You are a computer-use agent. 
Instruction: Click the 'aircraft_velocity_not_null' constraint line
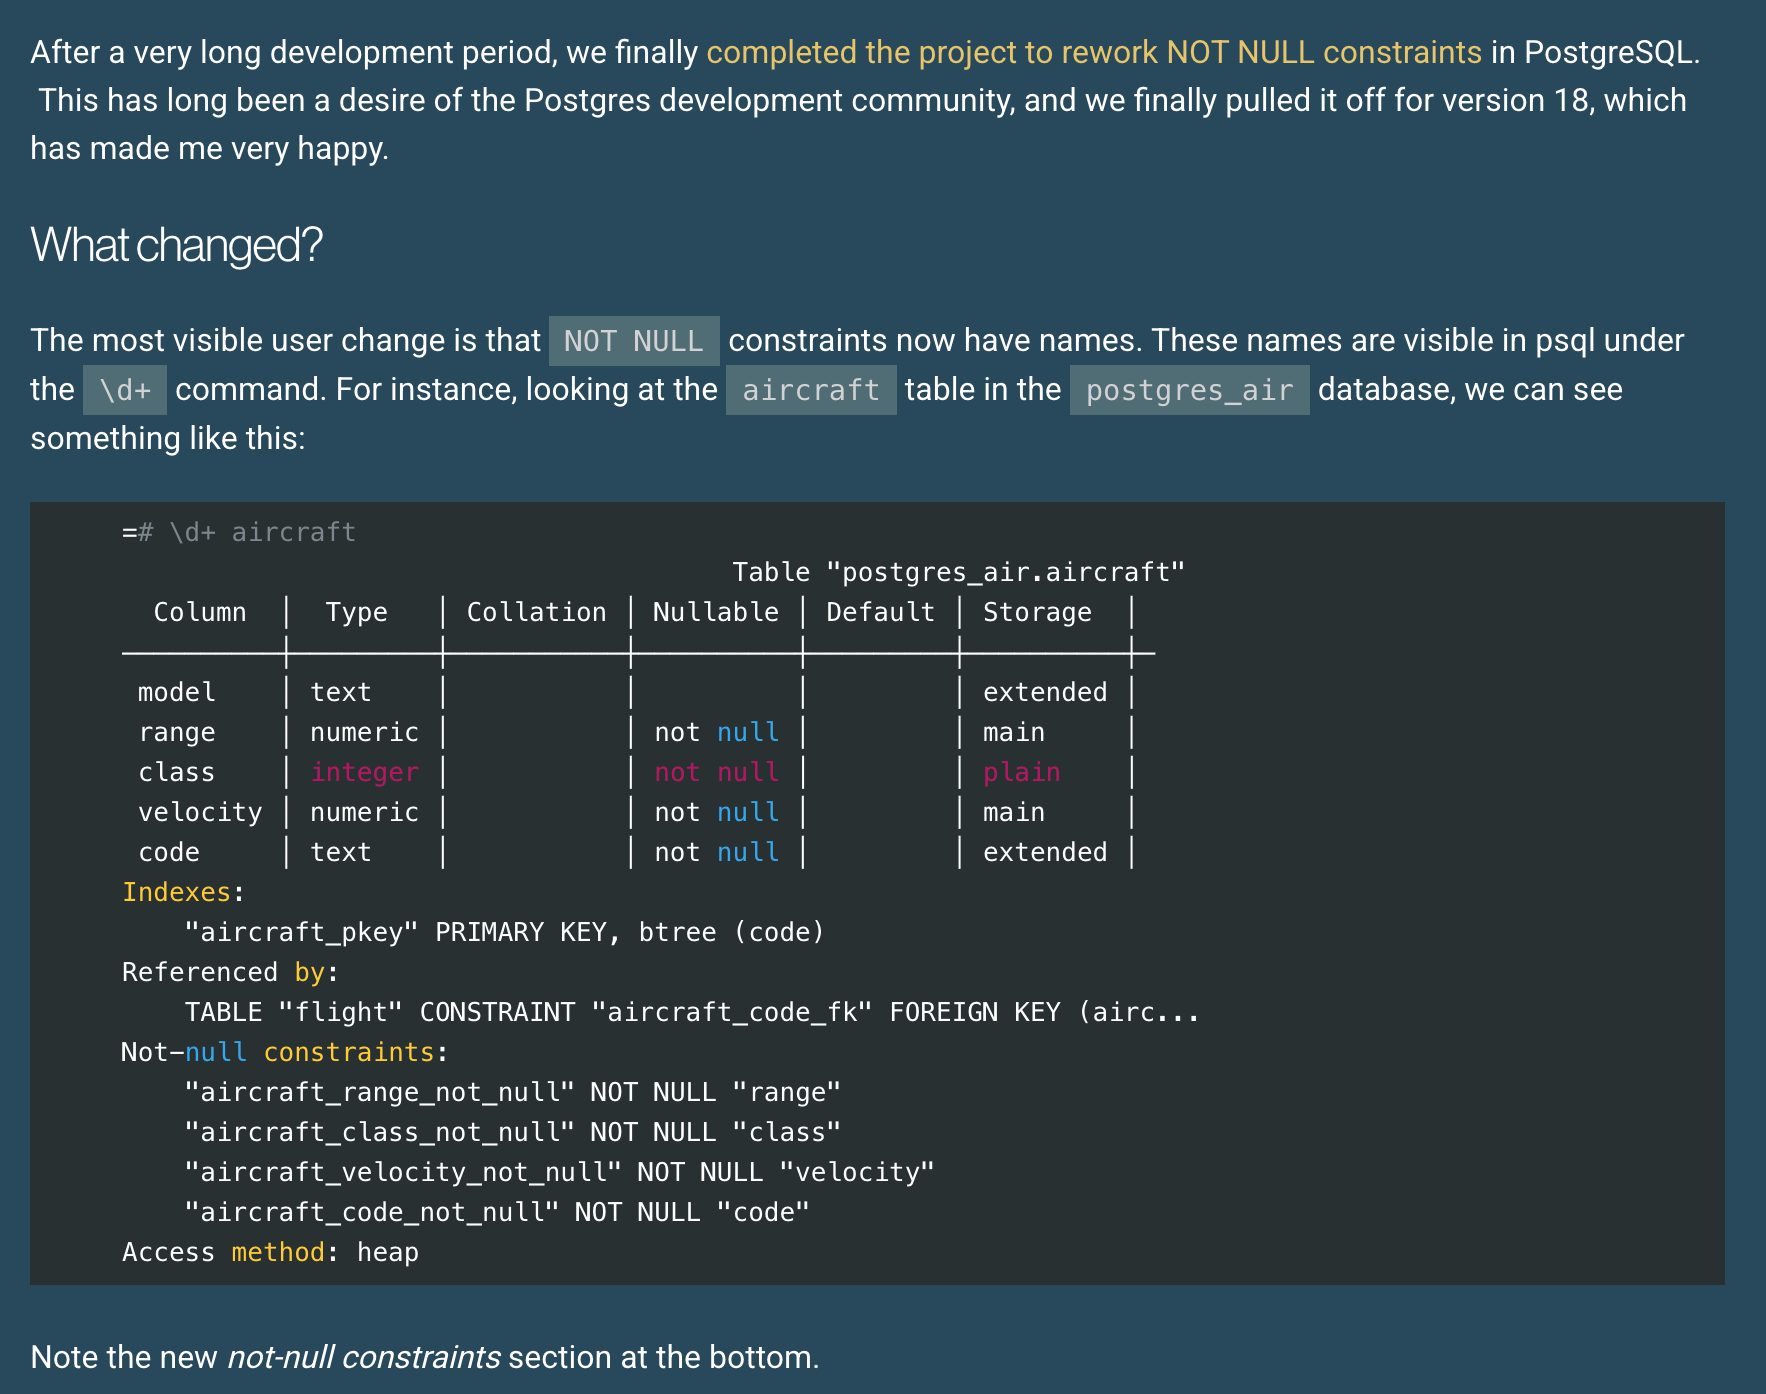pos(560,1172)
